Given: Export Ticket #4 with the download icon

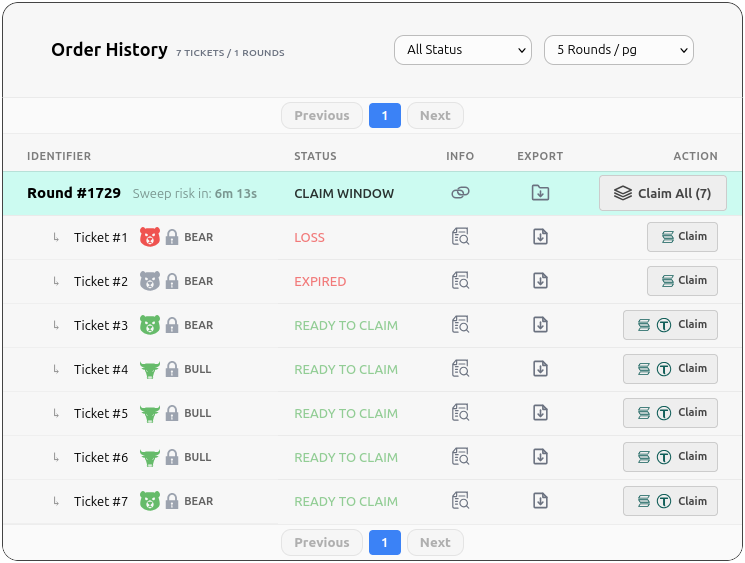Looking at the screenshot, I should click(x=540, y=369).
